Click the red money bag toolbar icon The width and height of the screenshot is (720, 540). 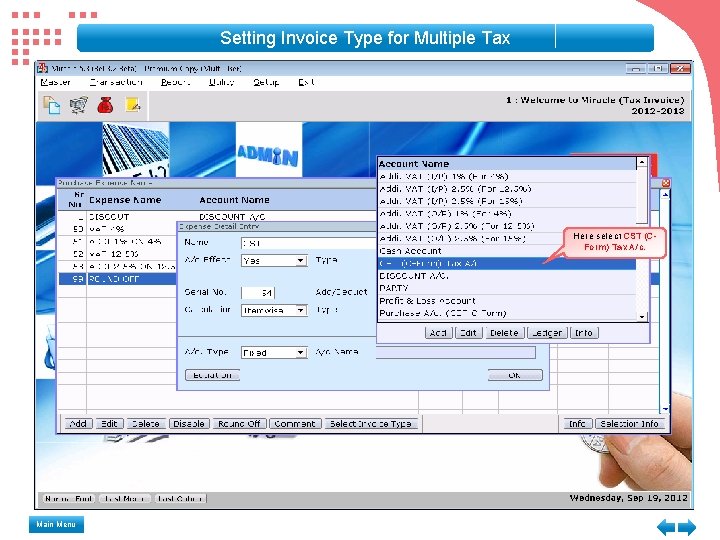coord(105,105)
